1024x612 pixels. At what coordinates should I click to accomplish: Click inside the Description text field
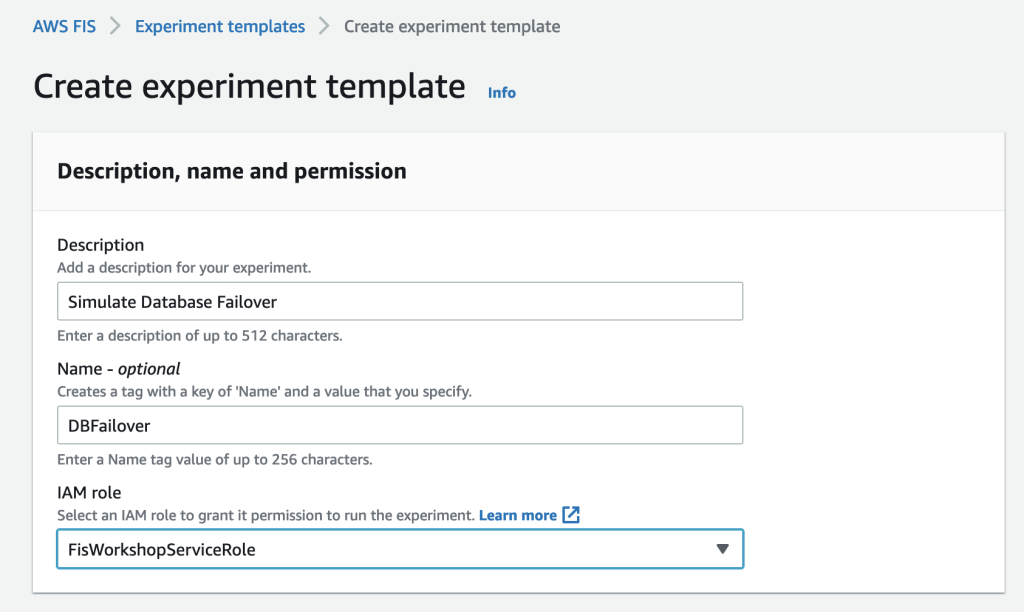click(x=400, y=301)
